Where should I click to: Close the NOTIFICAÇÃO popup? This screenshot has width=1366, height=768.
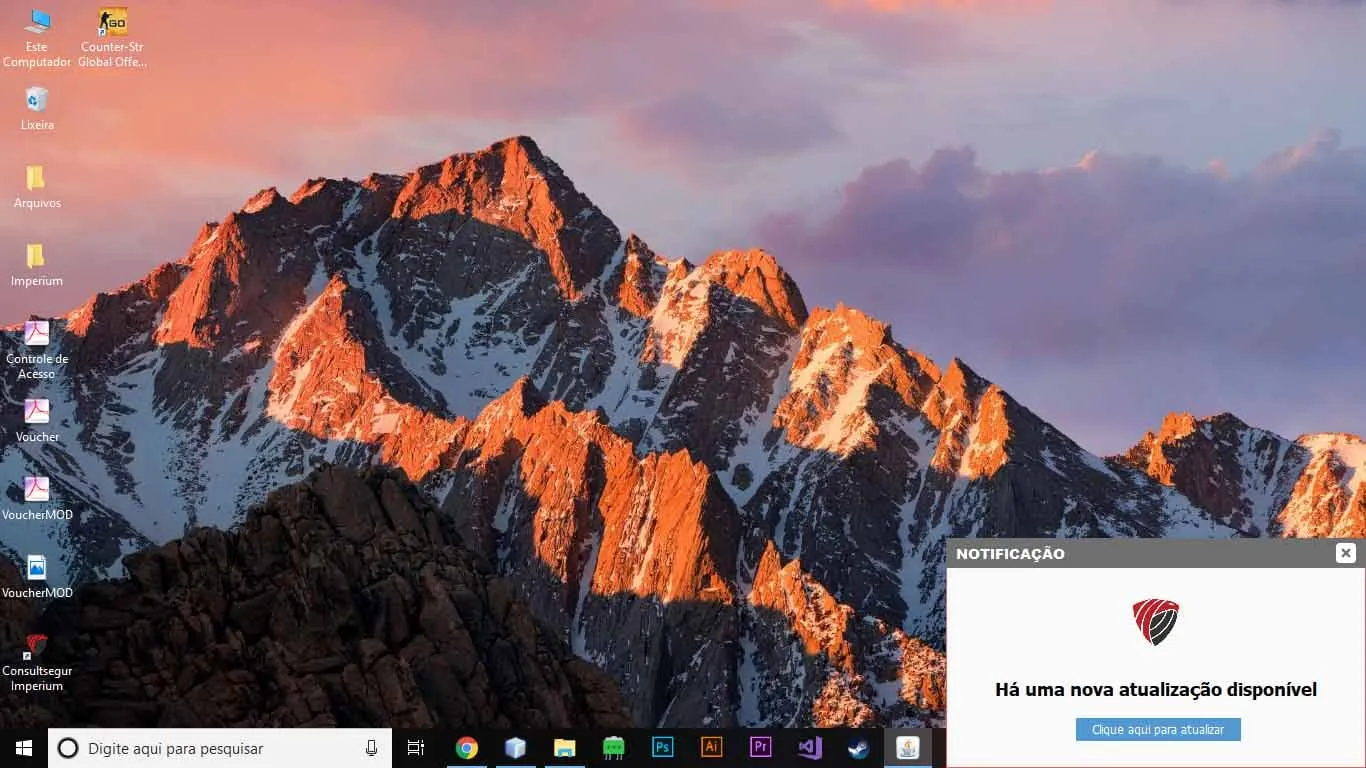pyautogui.click(x=1346, y=553)
